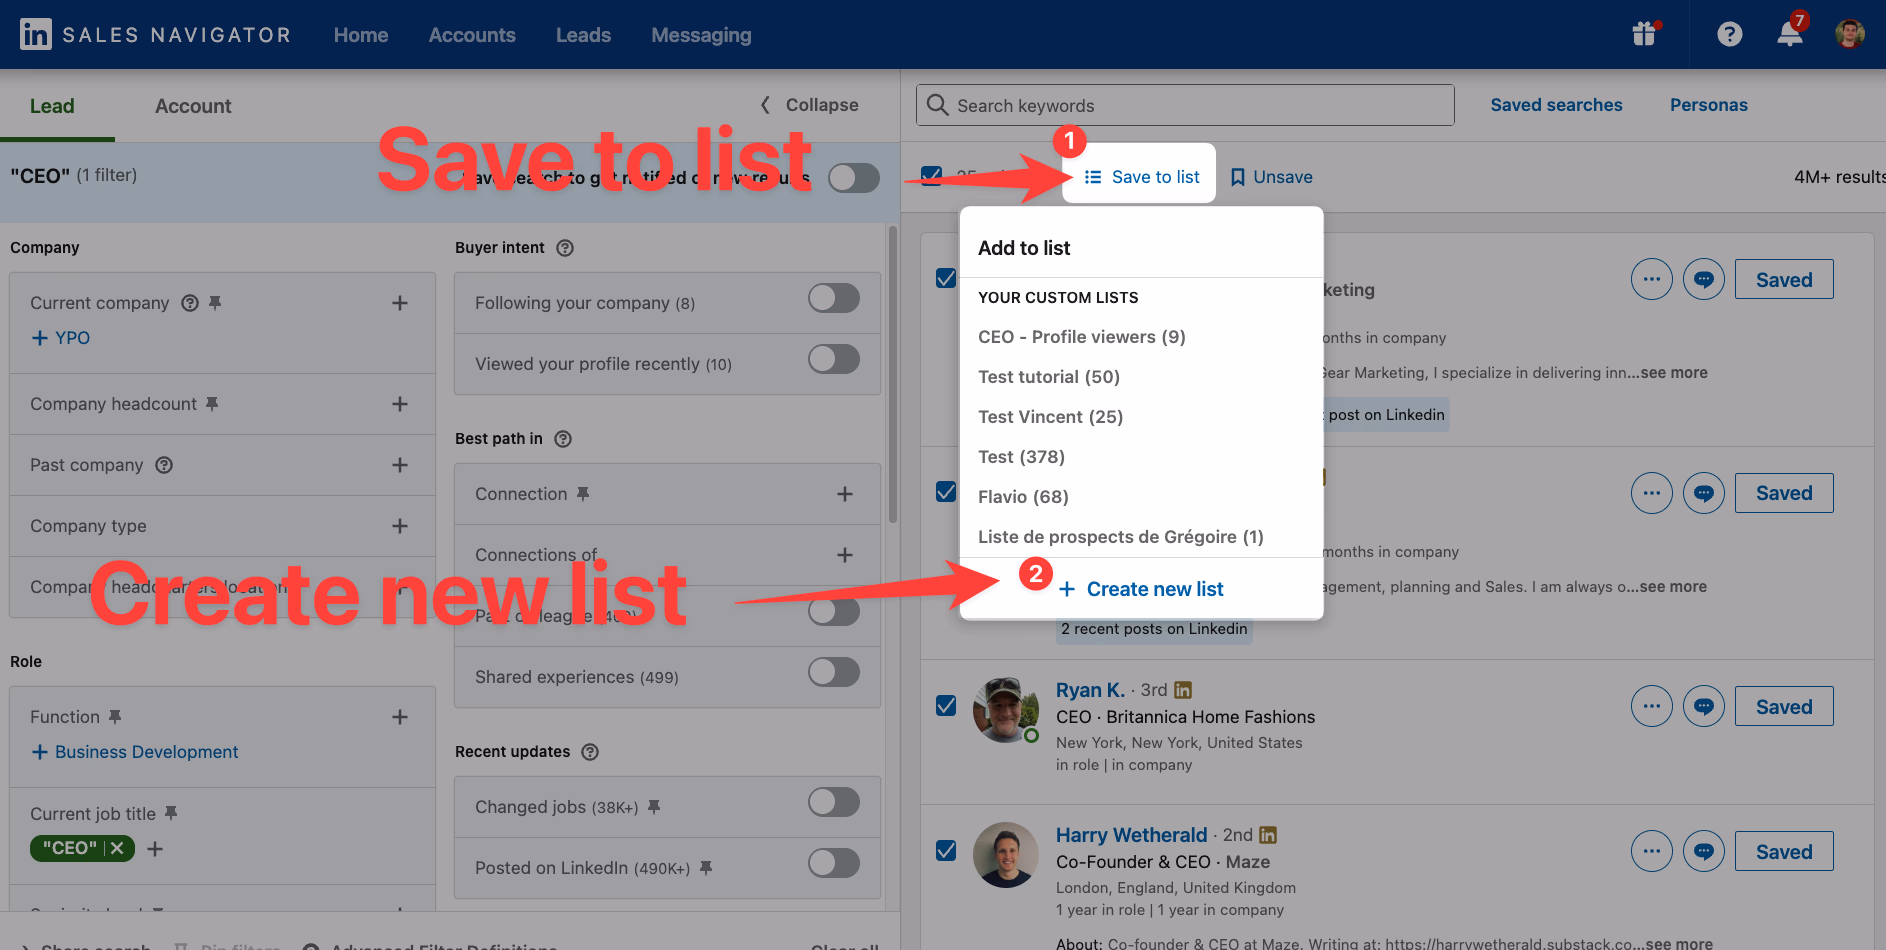
Task: Uncheck Ryan K. result checkbox
Action: coord(946,706)
